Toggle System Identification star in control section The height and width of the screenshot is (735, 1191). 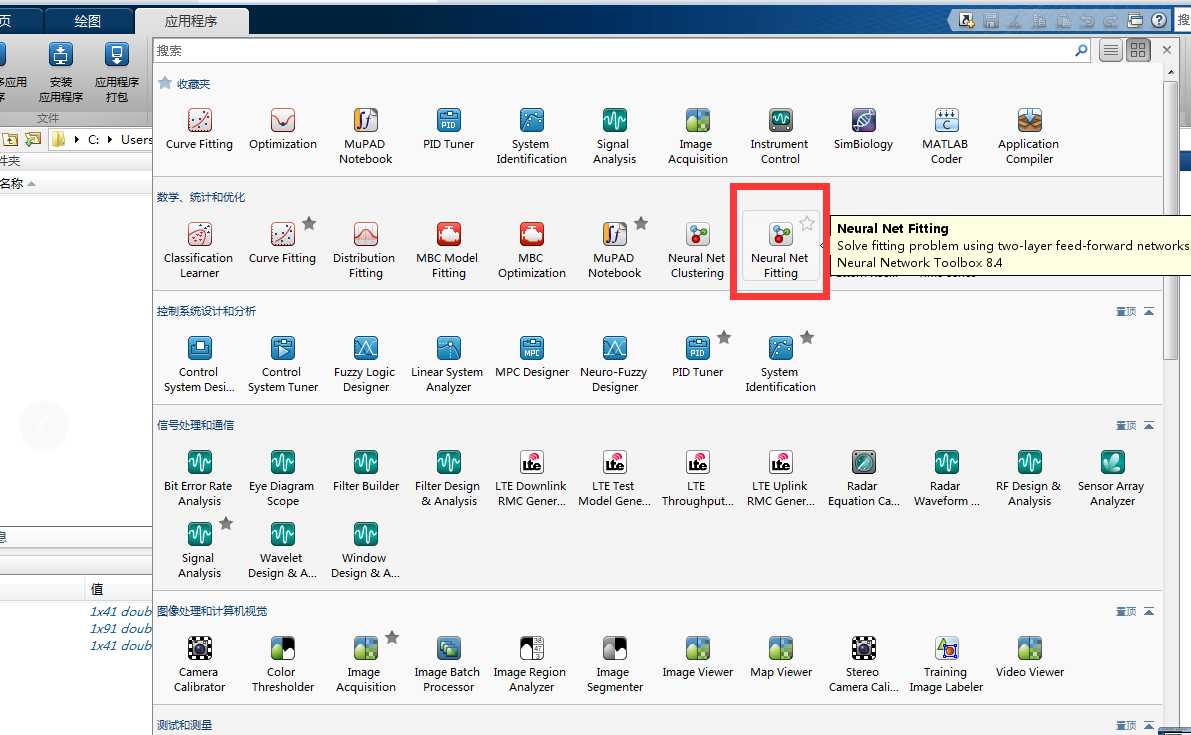tap(807, 337)
